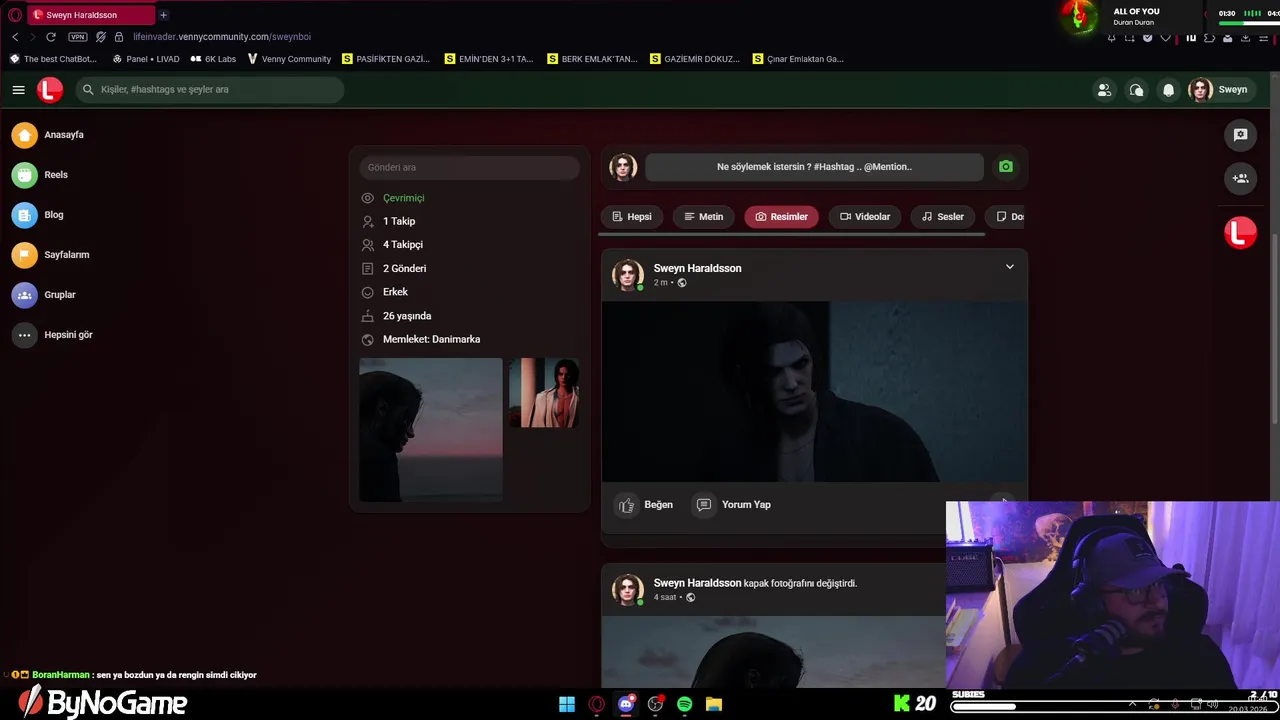Open the Opera menu icon

(x=14, y=15)
